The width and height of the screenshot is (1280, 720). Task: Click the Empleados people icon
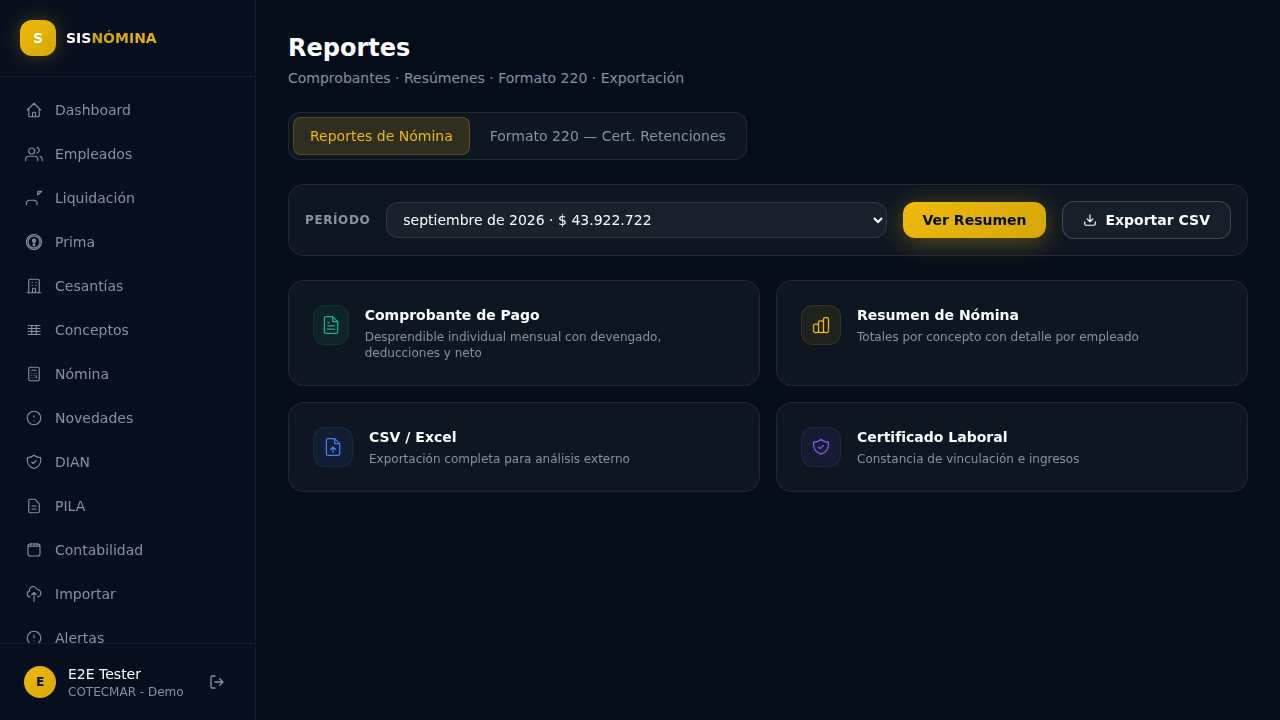point(34,154)
